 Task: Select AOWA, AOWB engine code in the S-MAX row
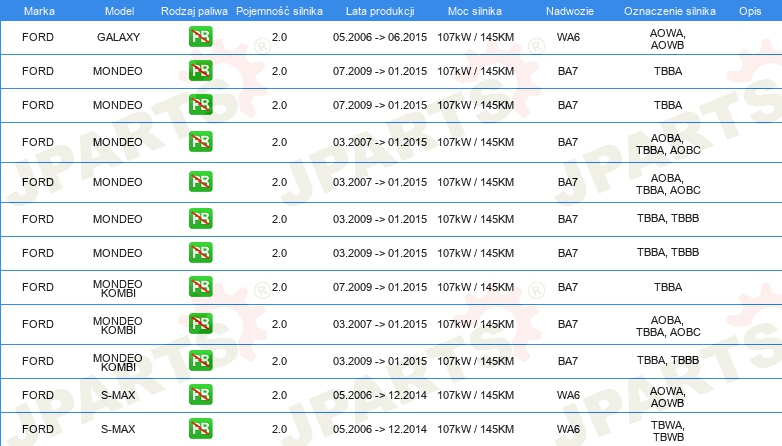[668, 397]
